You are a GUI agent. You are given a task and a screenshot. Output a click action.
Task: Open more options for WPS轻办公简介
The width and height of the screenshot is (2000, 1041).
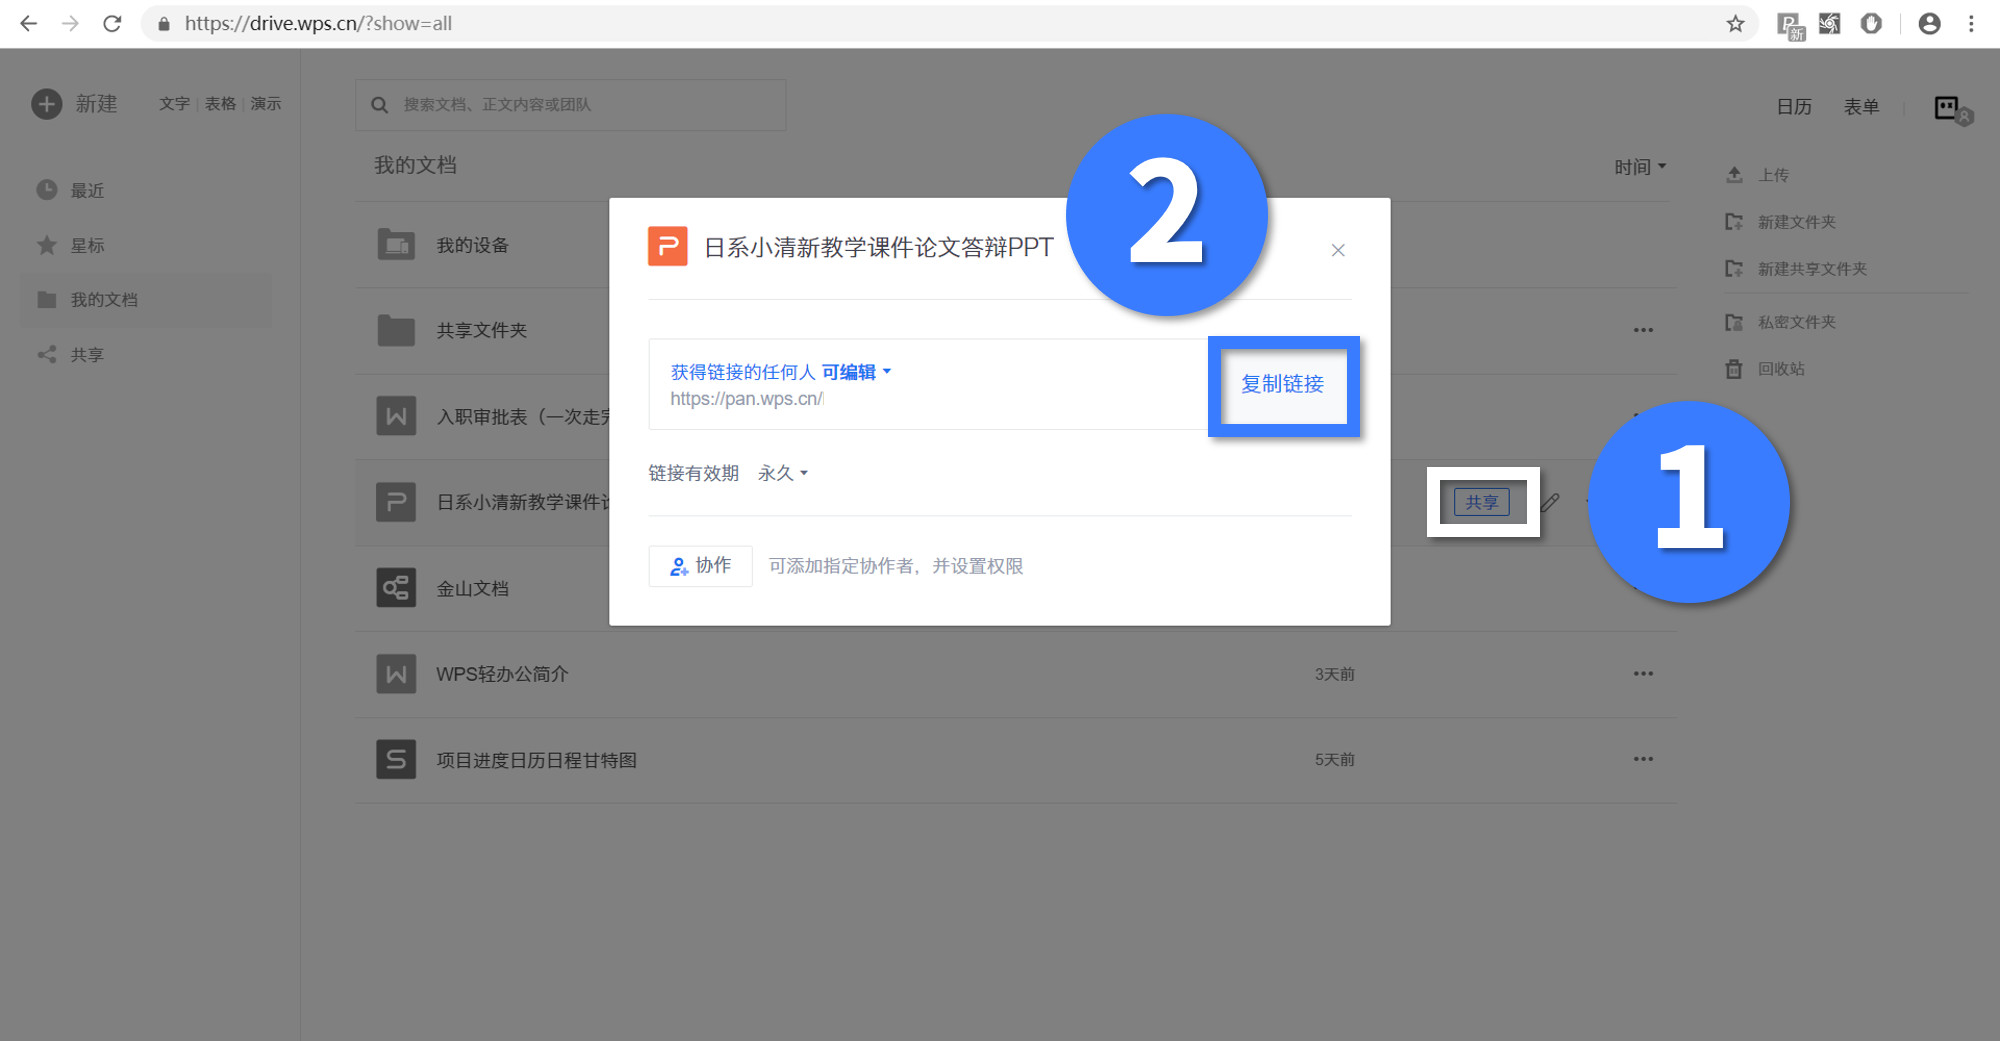coord(1643,673)
